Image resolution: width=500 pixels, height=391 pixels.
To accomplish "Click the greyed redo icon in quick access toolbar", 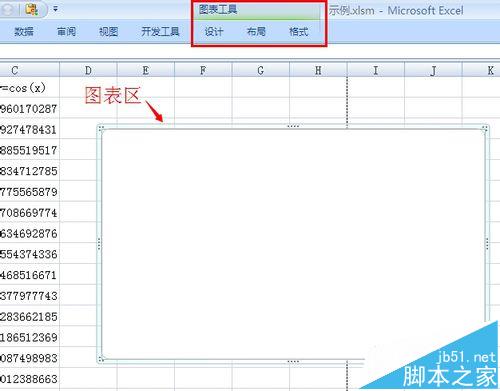I will click(x=8, y=9).
